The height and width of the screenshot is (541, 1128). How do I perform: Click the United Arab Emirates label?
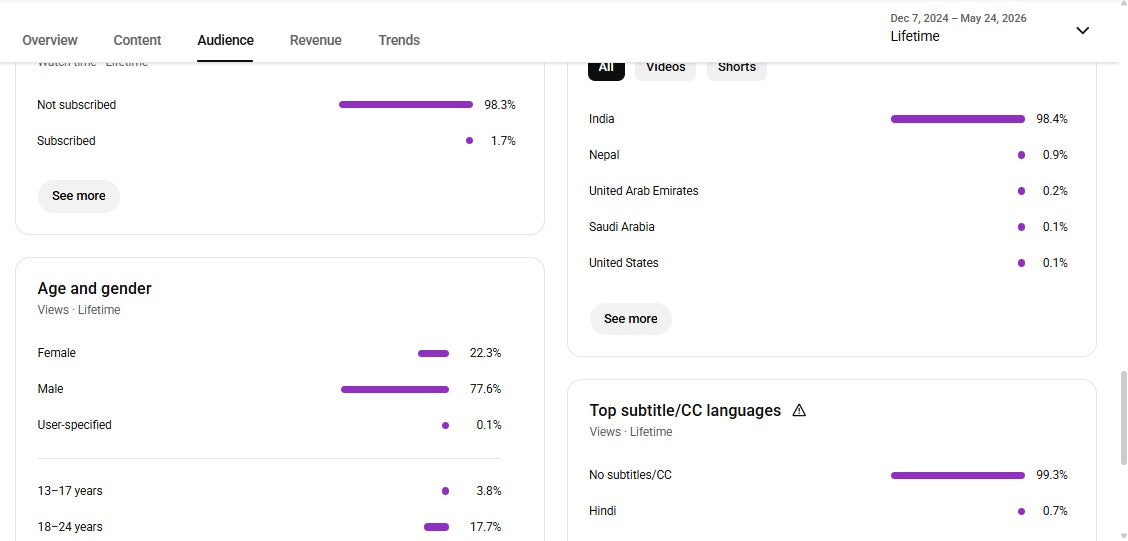[643, 191]
